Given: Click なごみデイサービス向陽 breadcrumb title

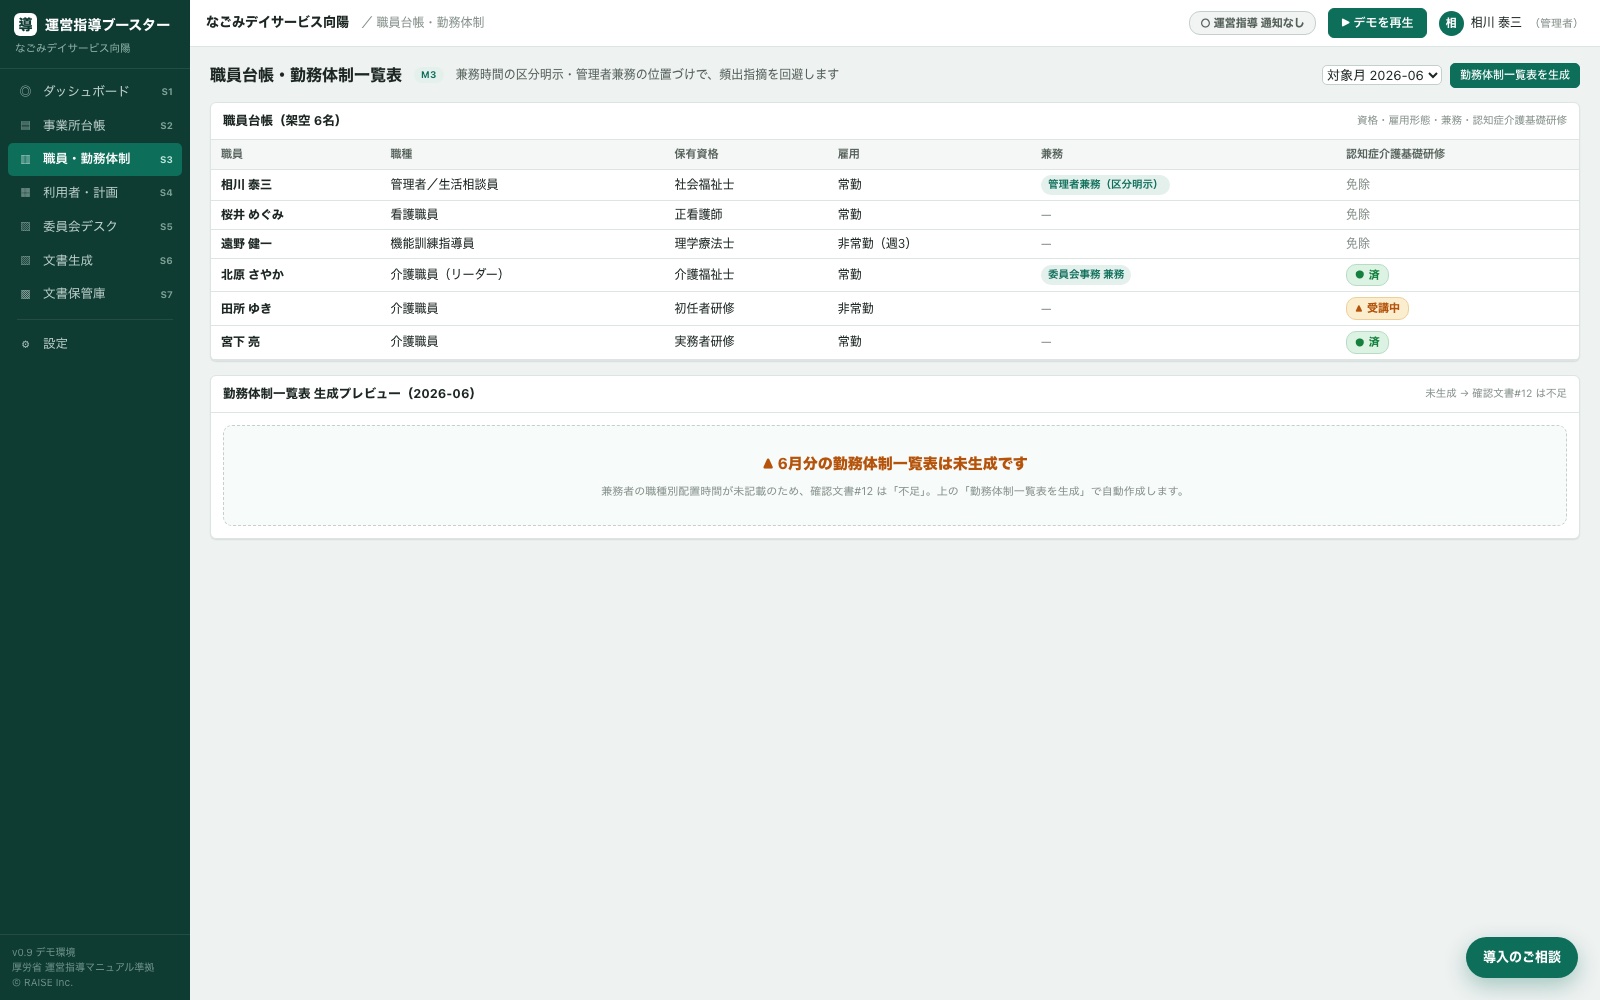Looking at the screenshot, I should pyautogui.click(x=277, y=22).
